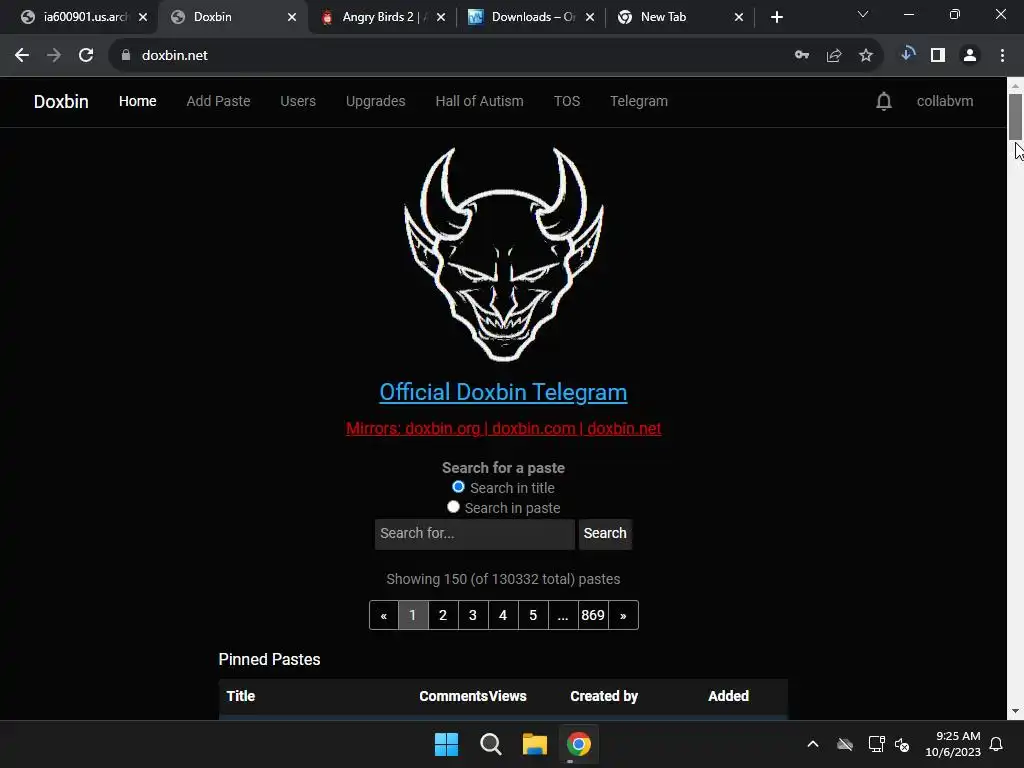Open the Hall of Autism nav item
1024x768 pixels.
click(x=479, y=101)
